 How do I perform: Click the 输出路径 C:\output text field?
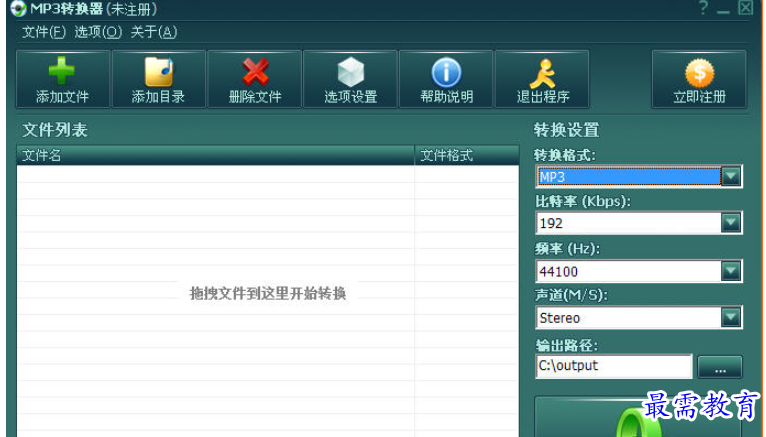(614, 366)
